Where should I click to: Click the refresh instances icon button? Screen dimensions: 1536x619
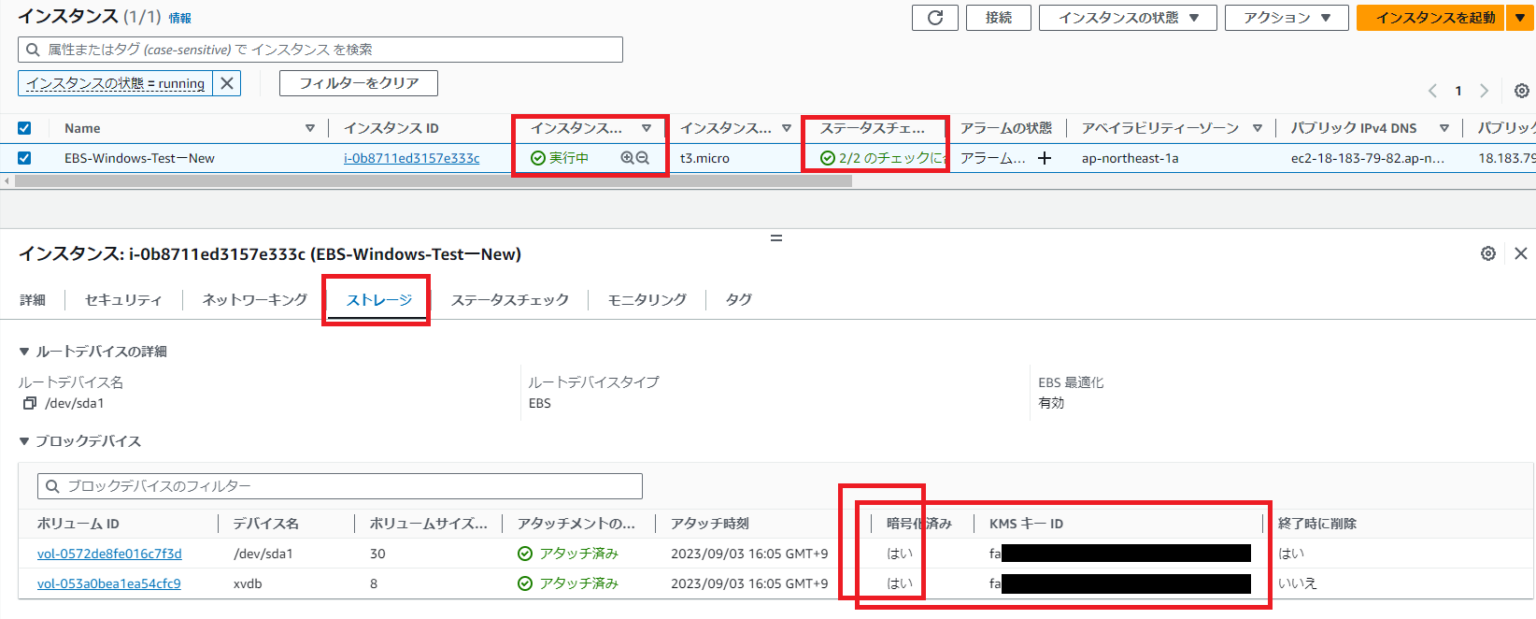936,17
